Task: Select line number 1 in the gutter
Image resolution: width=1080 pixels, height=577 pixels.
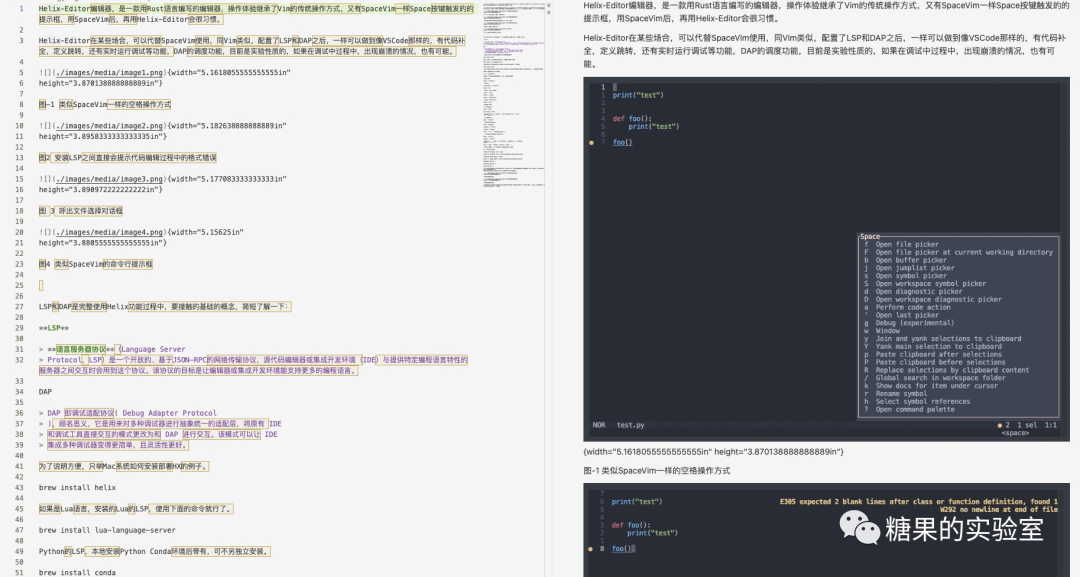Action: pyautogui.click(x=21, y=9)
